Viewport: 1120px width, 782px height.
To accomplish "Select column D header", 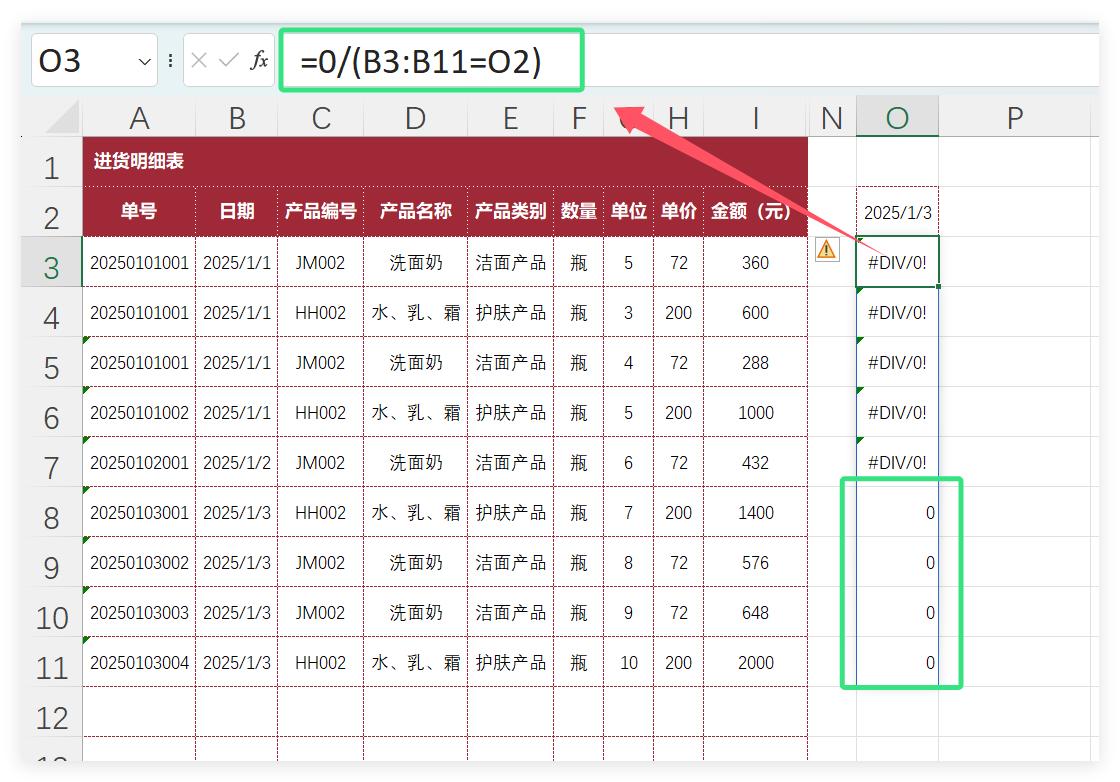I will pyautogui.click(x=416, y=118).
